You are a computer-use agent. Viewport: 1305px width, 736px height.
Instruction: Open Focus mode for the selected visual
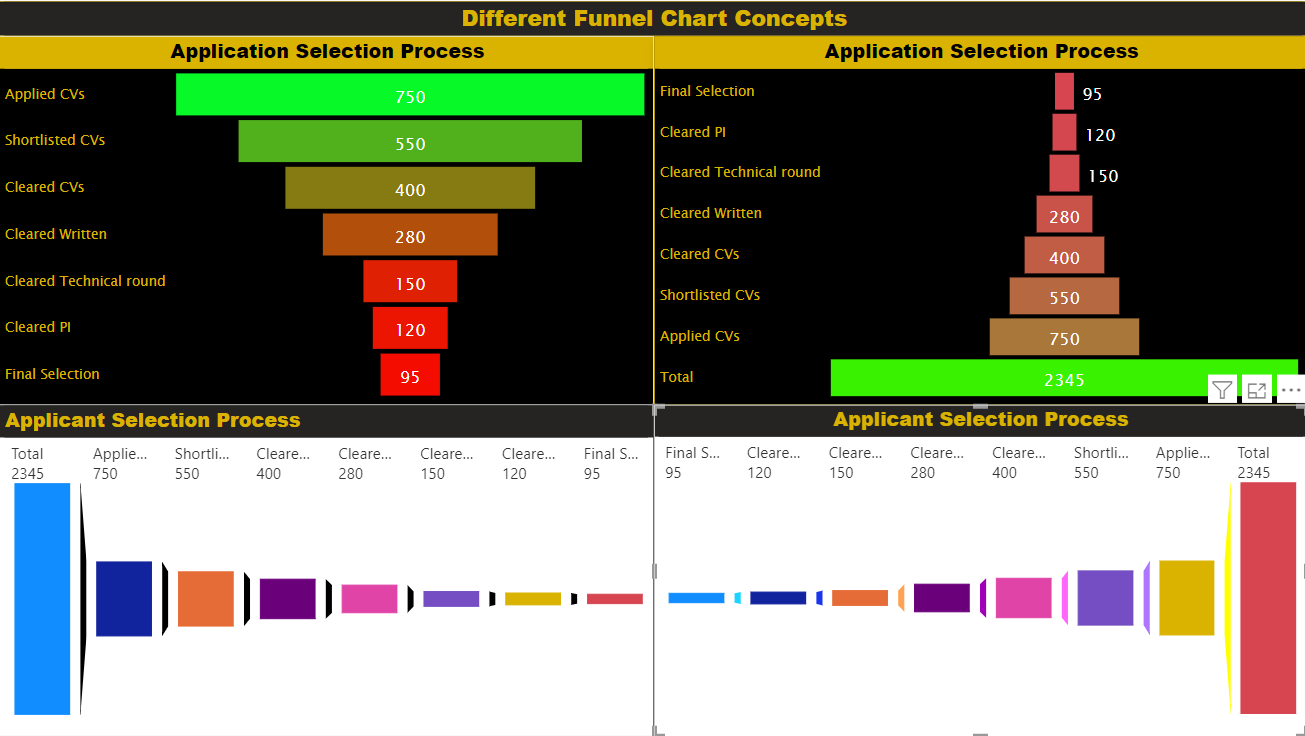tap(1257, 390)
